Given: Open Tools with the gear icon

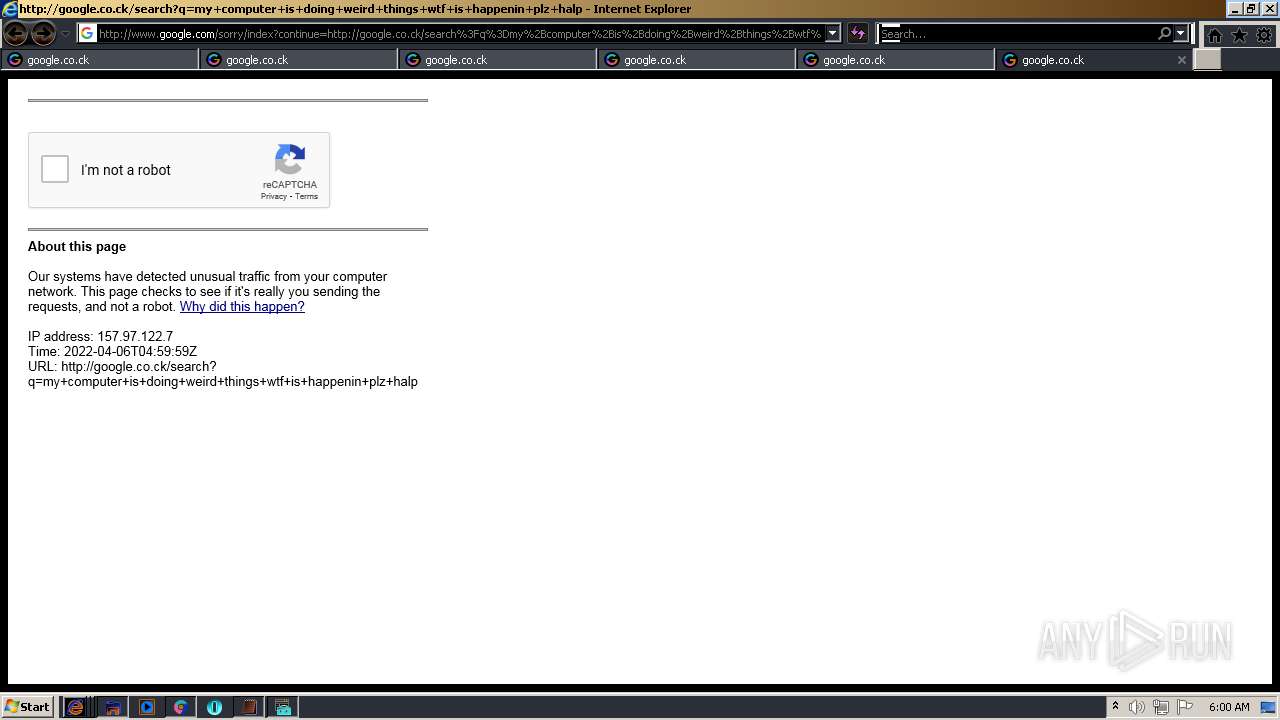Looking at the screenshot, I should click(x=1264, y=35).
